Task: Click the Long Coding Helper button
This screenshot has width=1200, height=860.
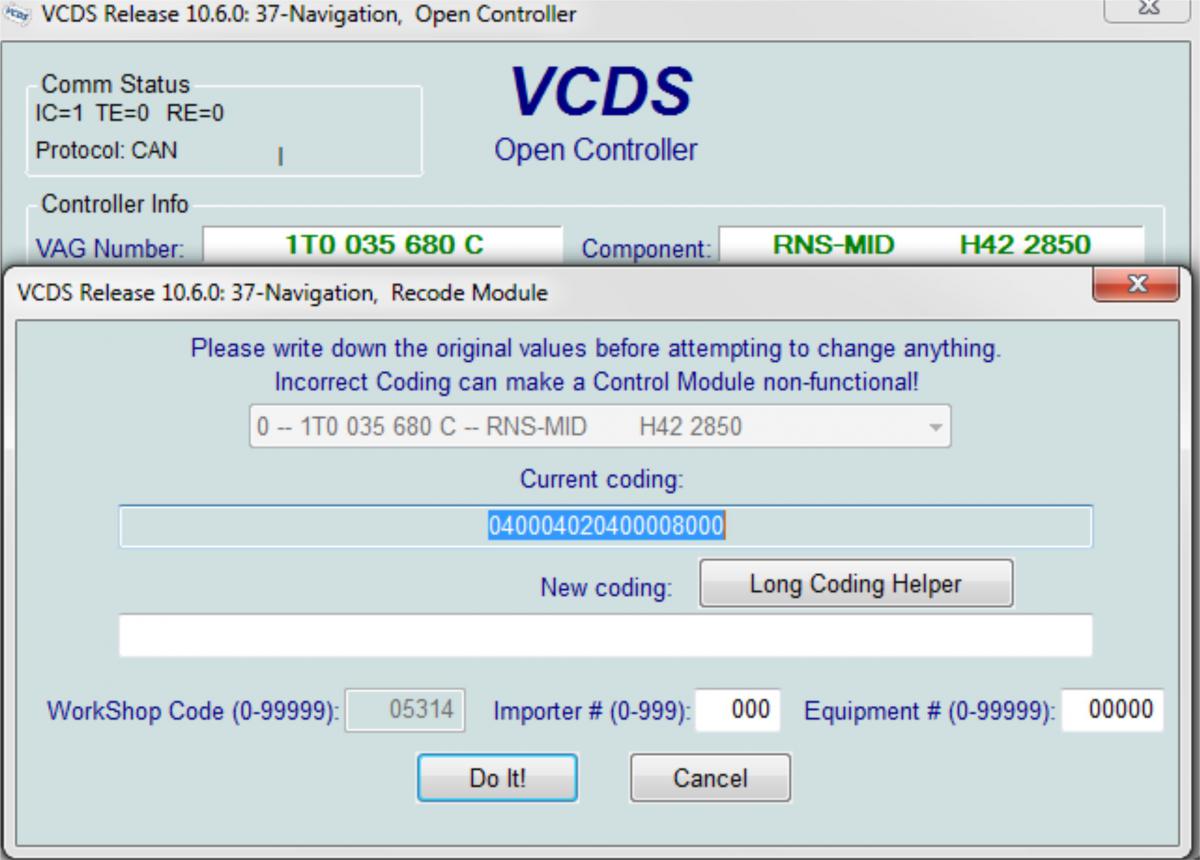Action: (x=855, y=584)
